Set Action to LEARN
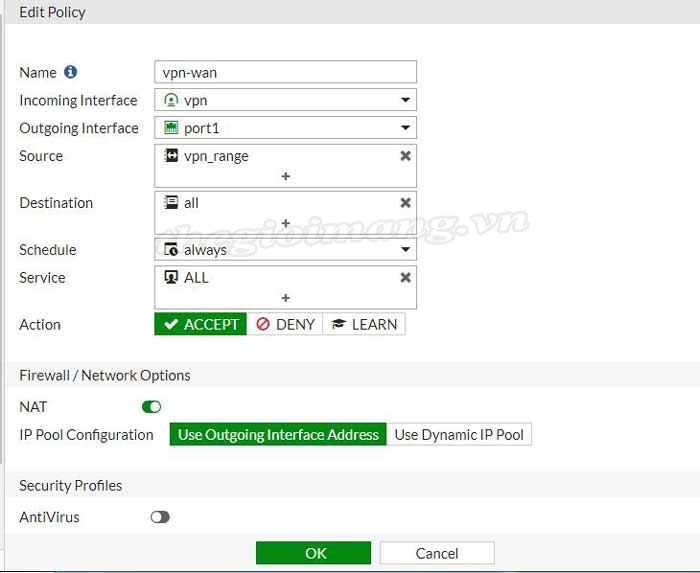Screen dimensions: 700x573 pos(364,324)
